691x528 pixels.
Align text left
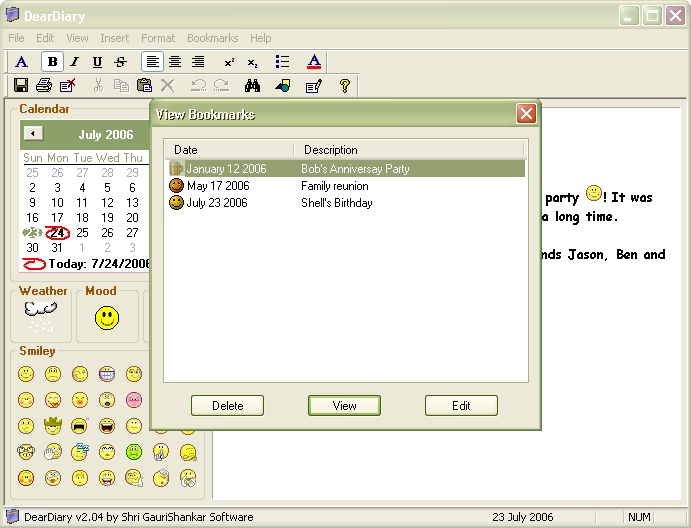coord(152,62)
